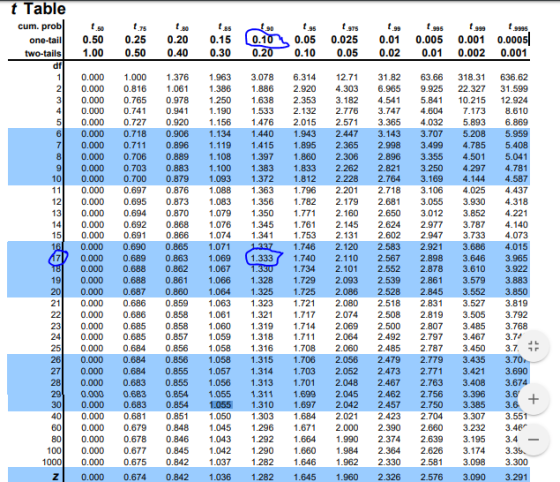Click the cum. prob row label

pos(40,26)
